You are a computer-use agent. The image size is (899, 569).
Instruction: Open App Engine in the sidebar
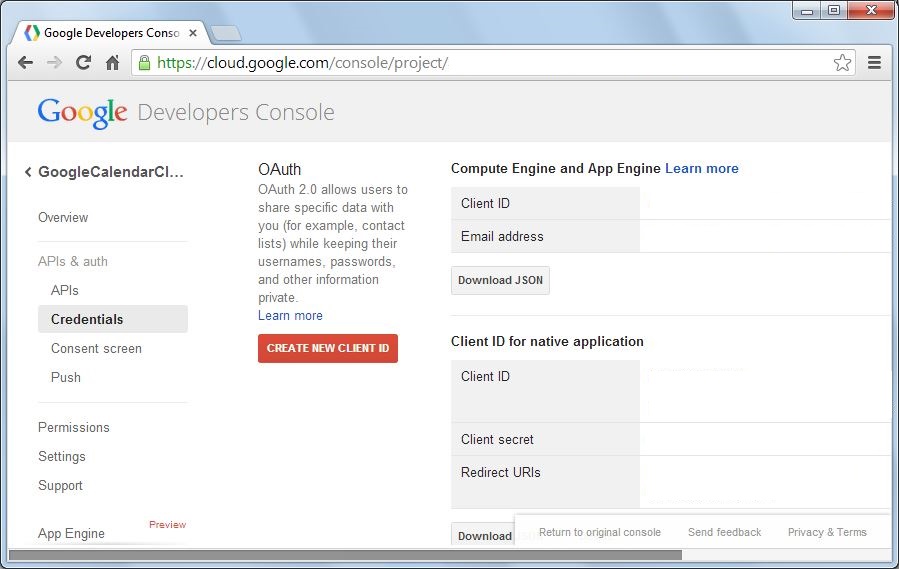(x=71, y=533)
